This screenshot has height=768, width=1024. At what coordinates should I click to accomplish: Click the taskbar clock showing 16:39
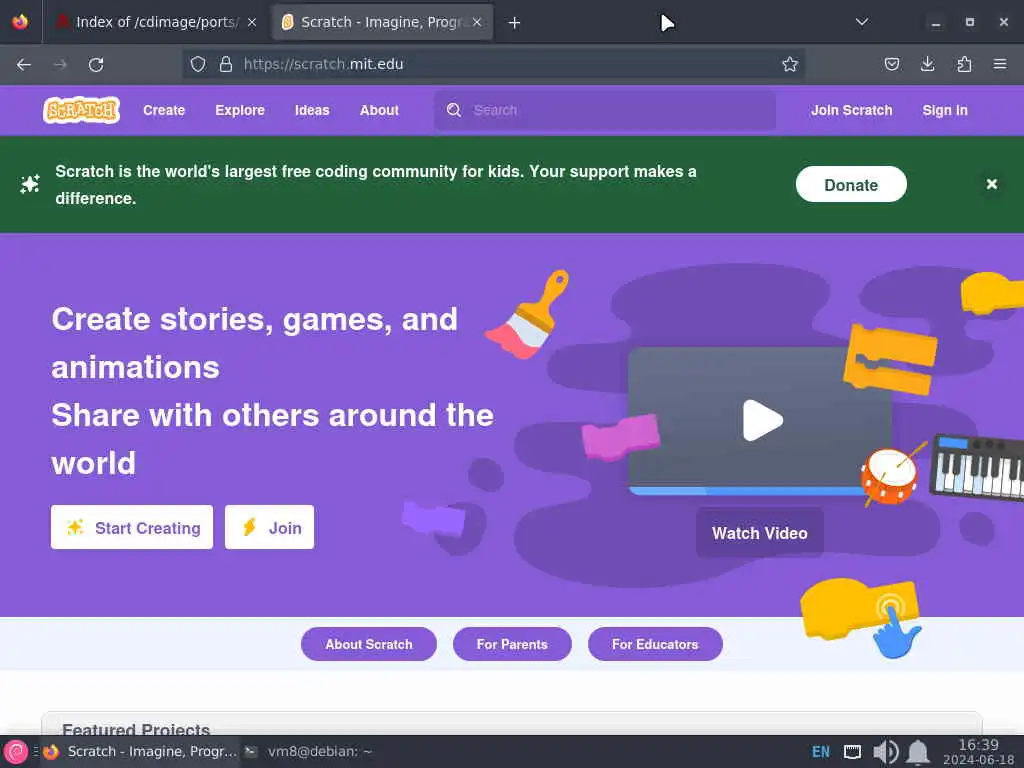[x=978, y=752]
